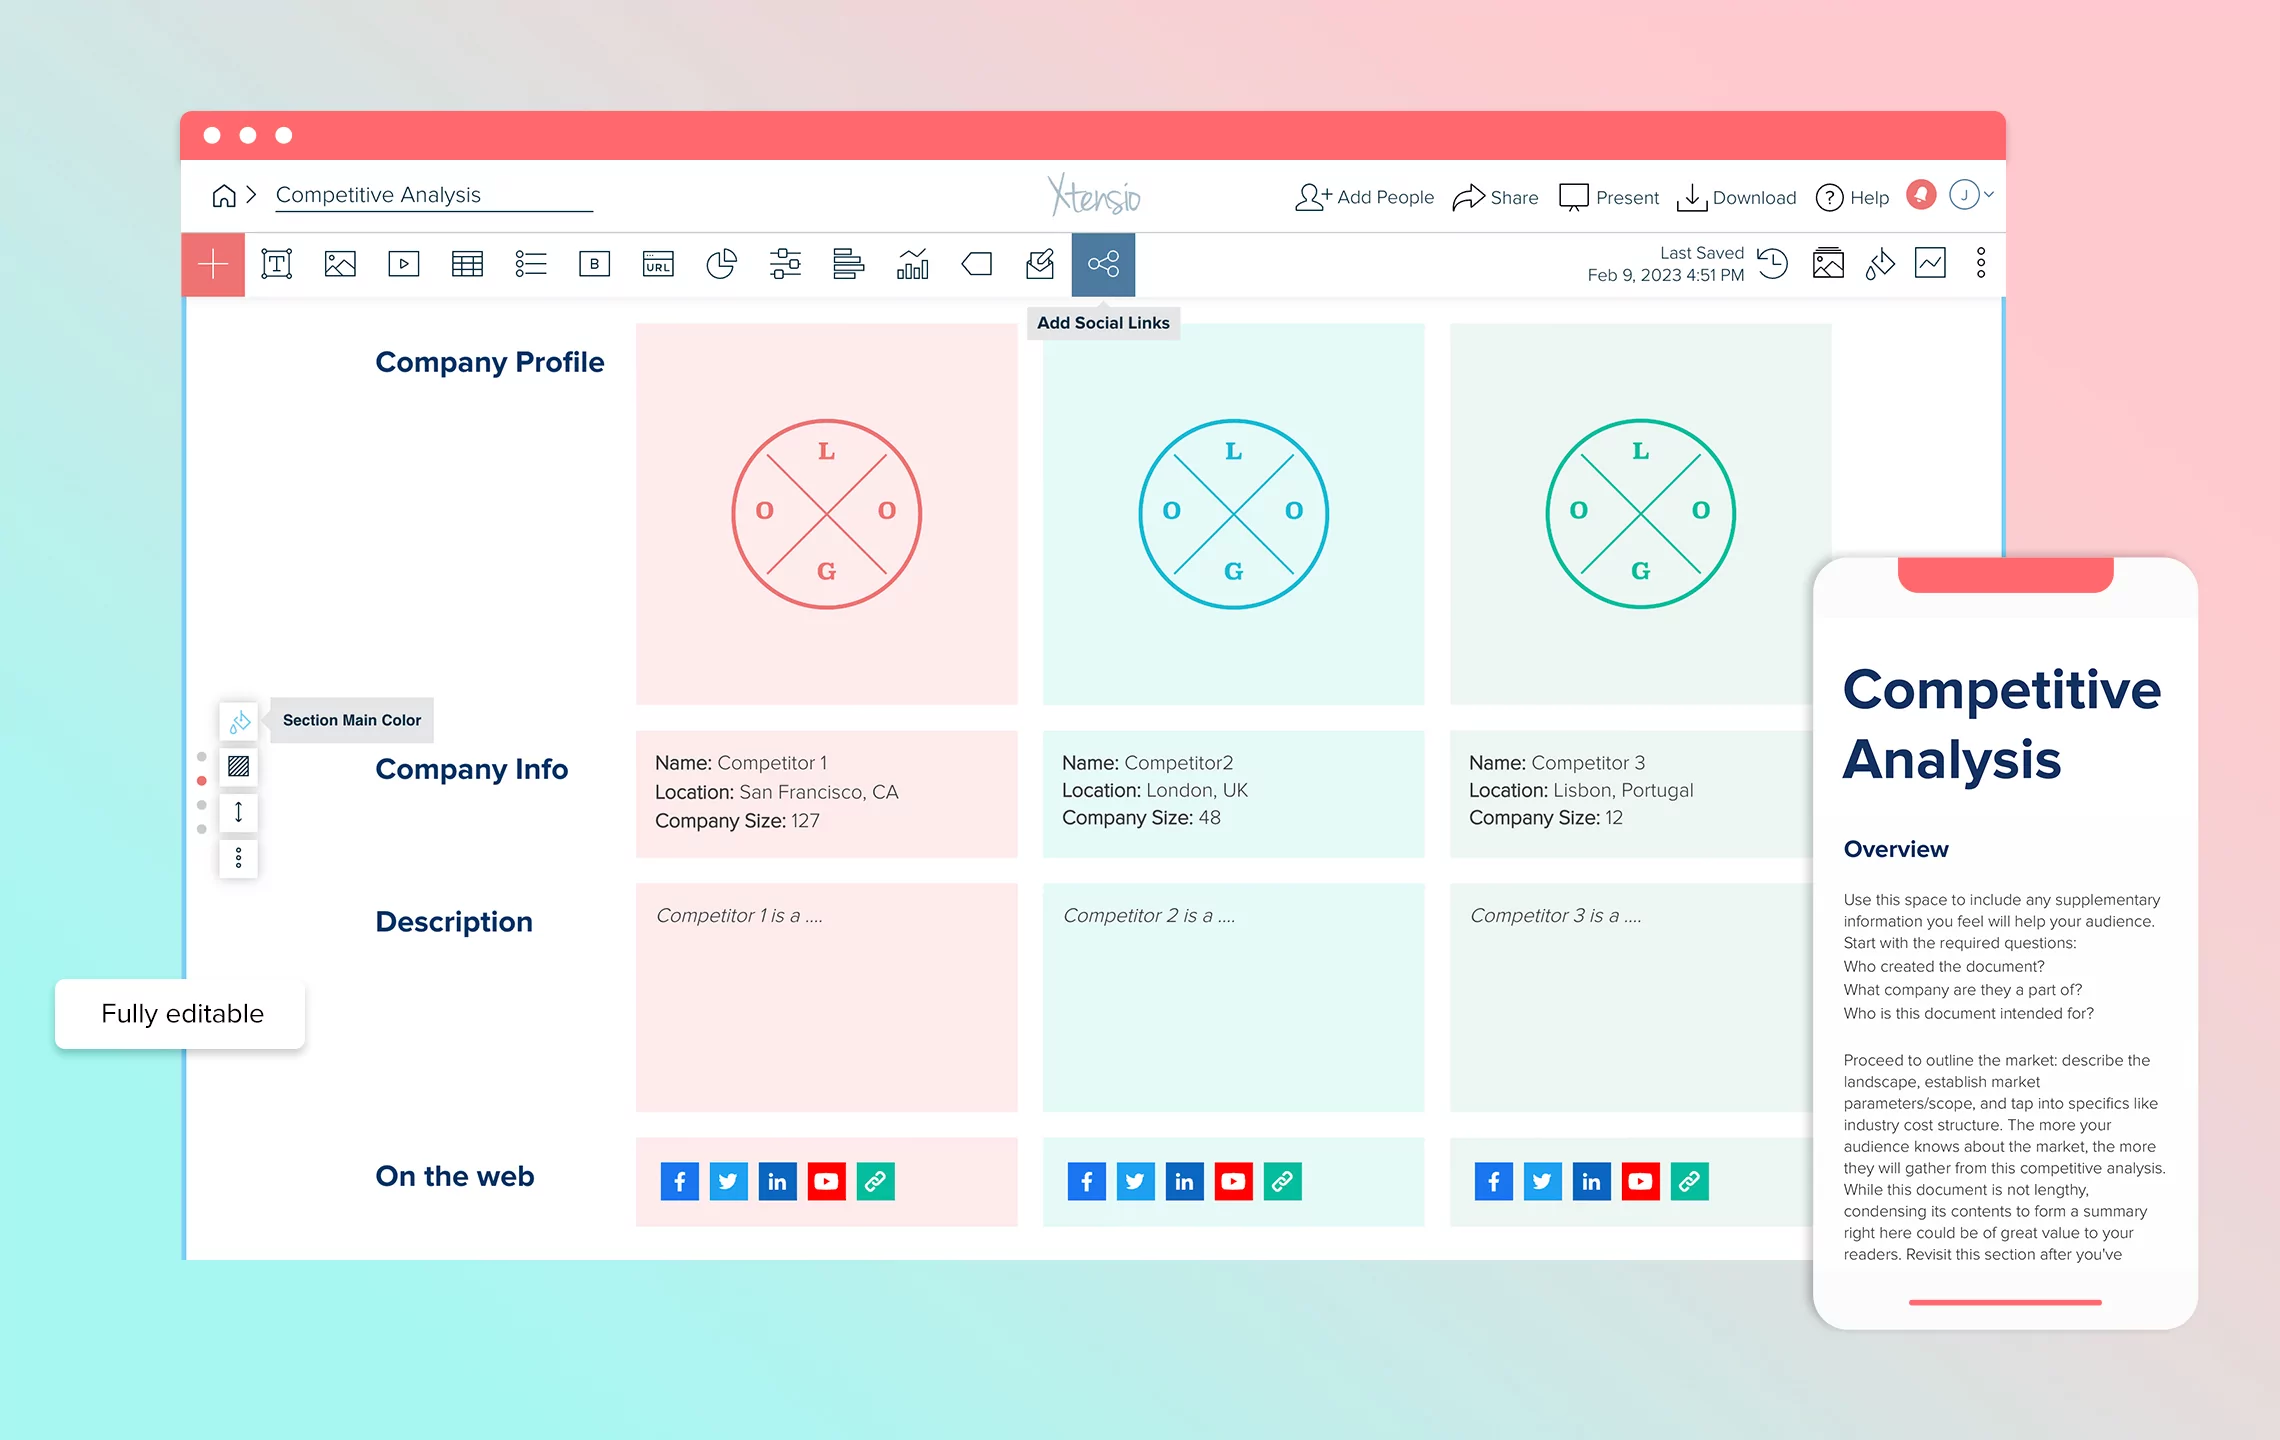2280x1440 pixels.
Task: Click the Add People button
Action: point(1363,197)
